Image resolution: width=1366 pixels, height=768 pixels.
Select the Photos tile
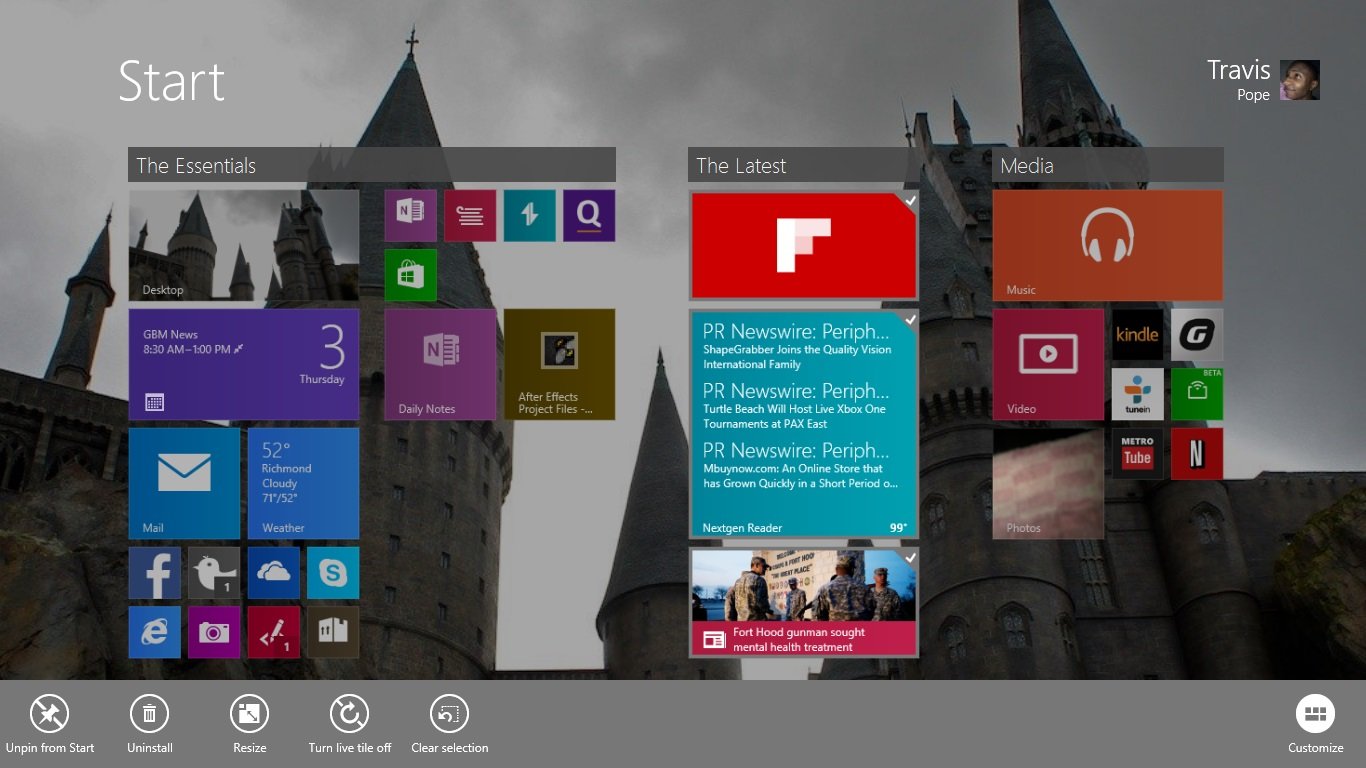tap(1048, 483)
